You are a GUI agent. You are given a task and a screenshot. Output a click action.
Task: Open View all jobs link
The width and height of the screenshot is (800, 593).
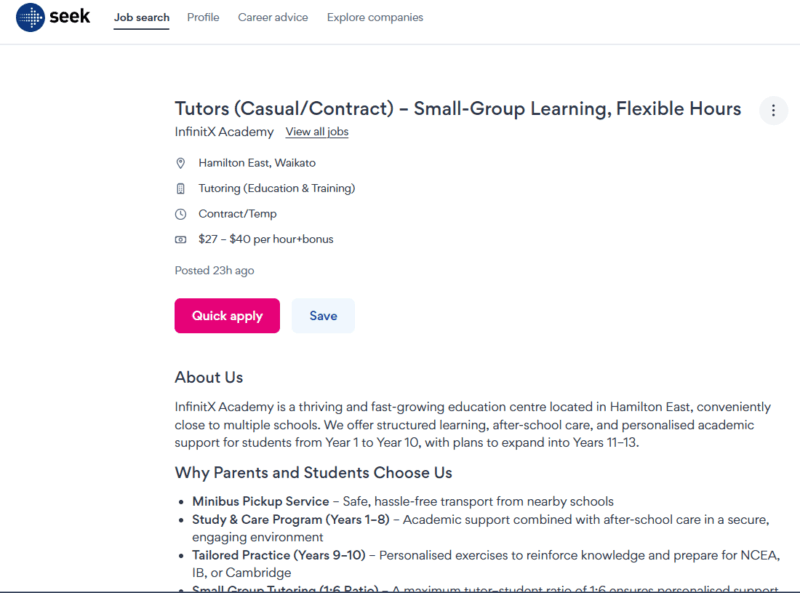pyautogui.click(x=317, y=132)
